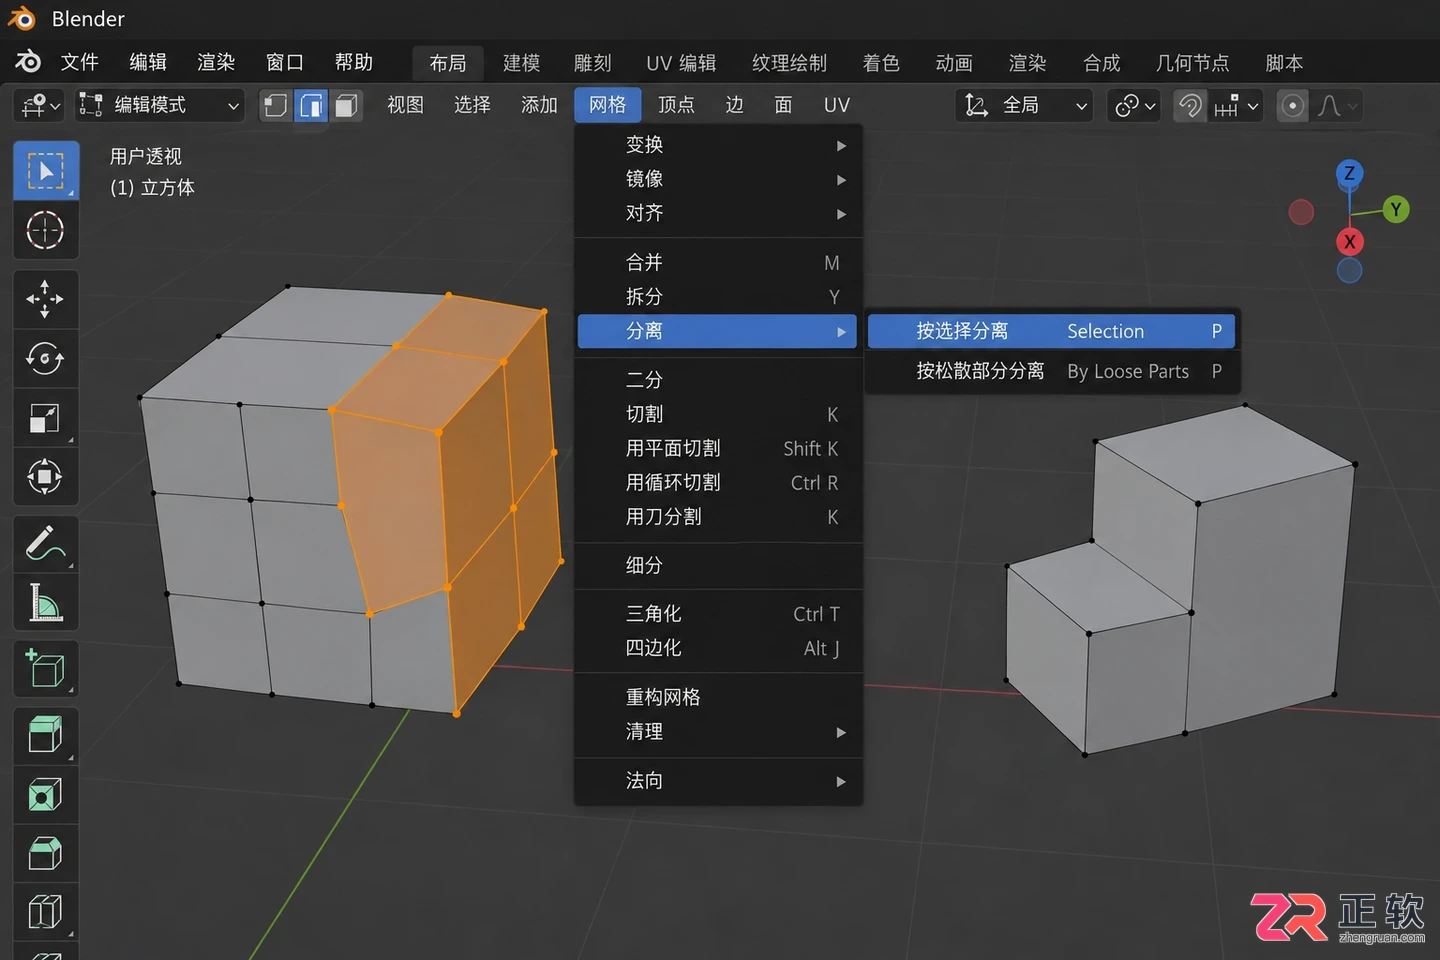This screenshot has height=960, width=1440.
Task: Choose 按松散部分分离 By Loose Parts
Action: click(x=1051, y=371)
